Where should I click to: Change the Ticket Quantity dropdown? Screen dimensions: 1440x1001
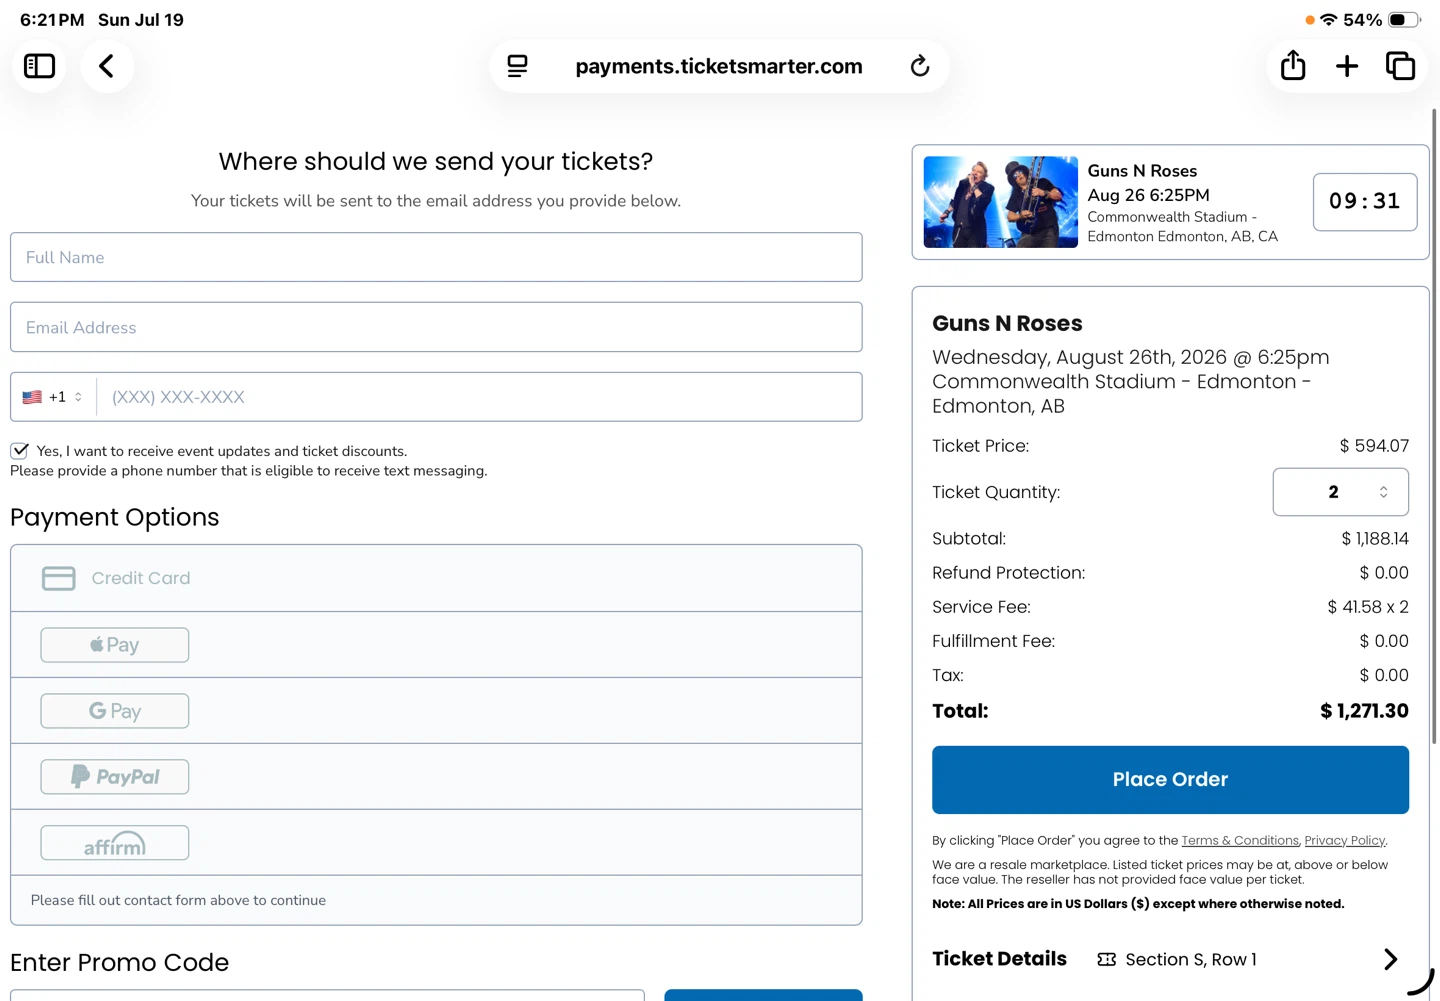1340,492
